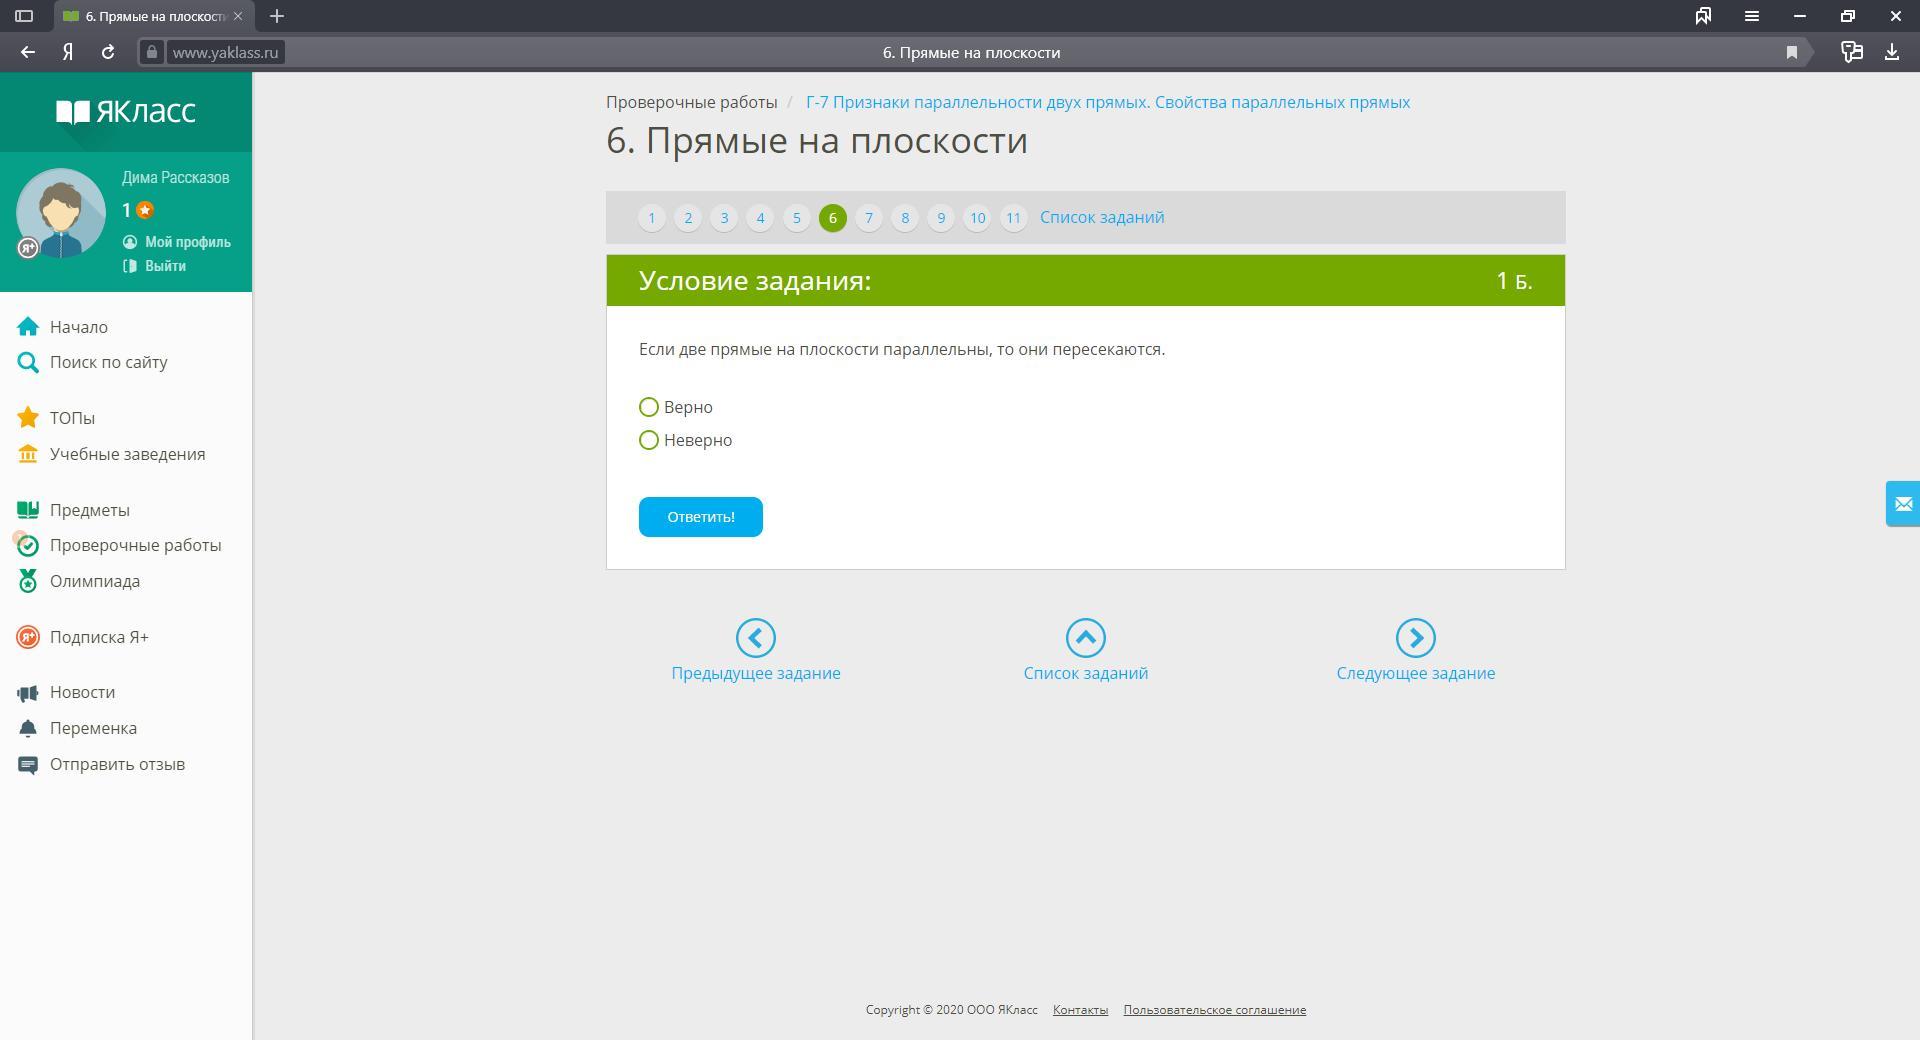Click the up-arrow task list circular icon
Image resolution: width=1920 pixels, height=1040 pixels.
pyautogui.click(x=1086, y=638)
